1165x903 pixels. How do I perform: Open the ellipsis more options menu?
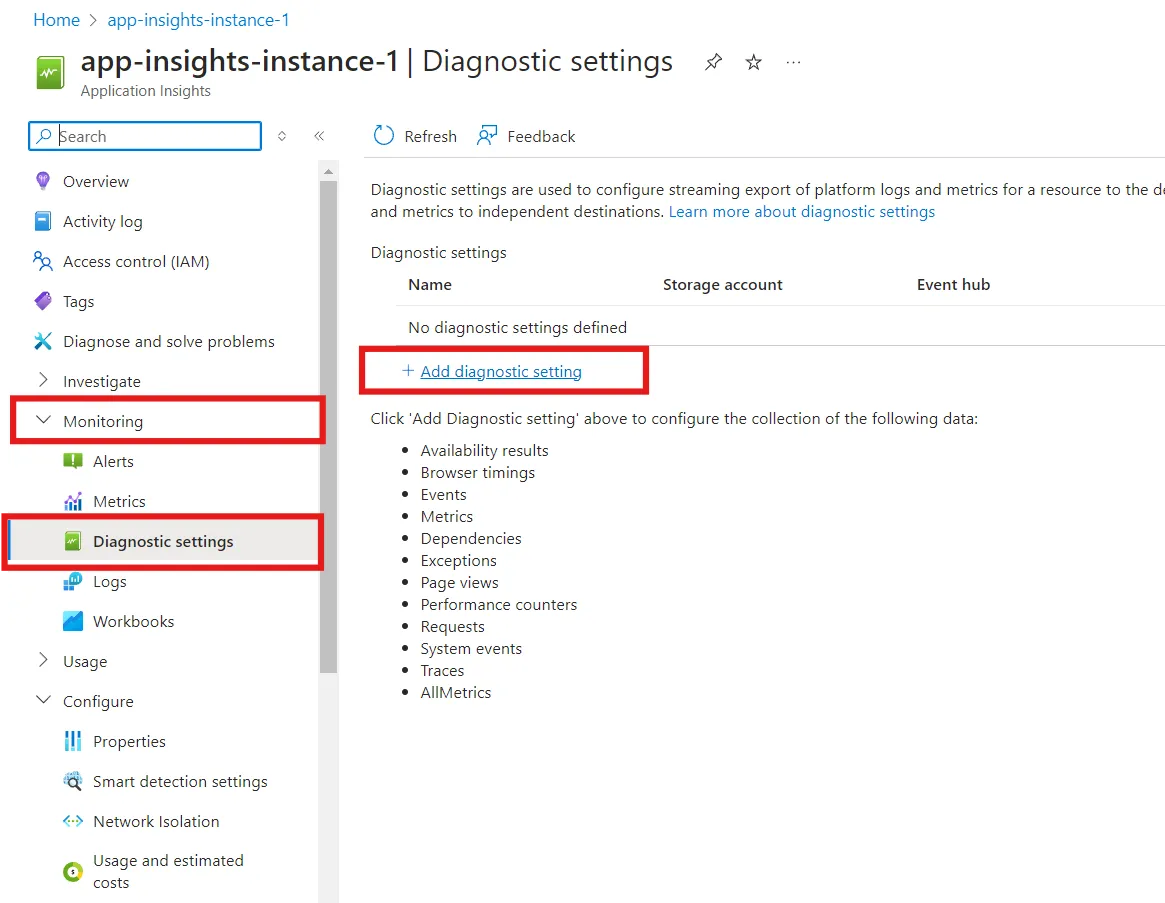794,62
